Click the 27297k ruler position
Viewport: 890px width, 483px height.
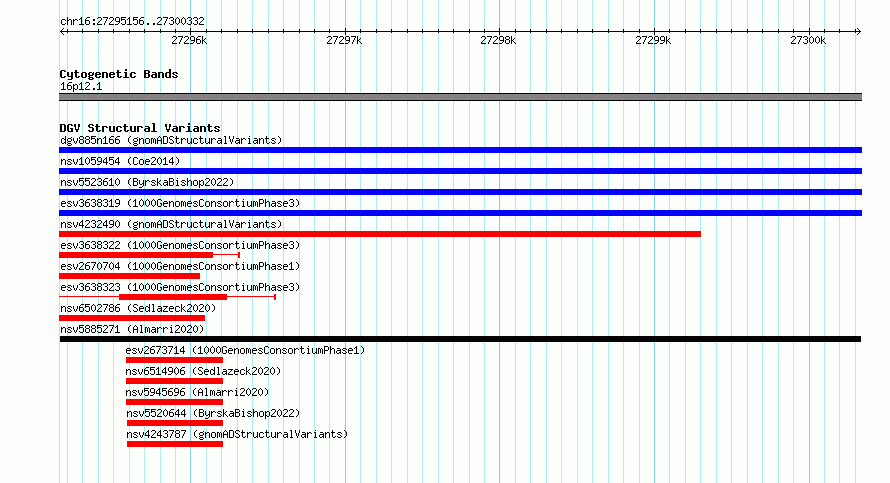[x=344, y=40]
